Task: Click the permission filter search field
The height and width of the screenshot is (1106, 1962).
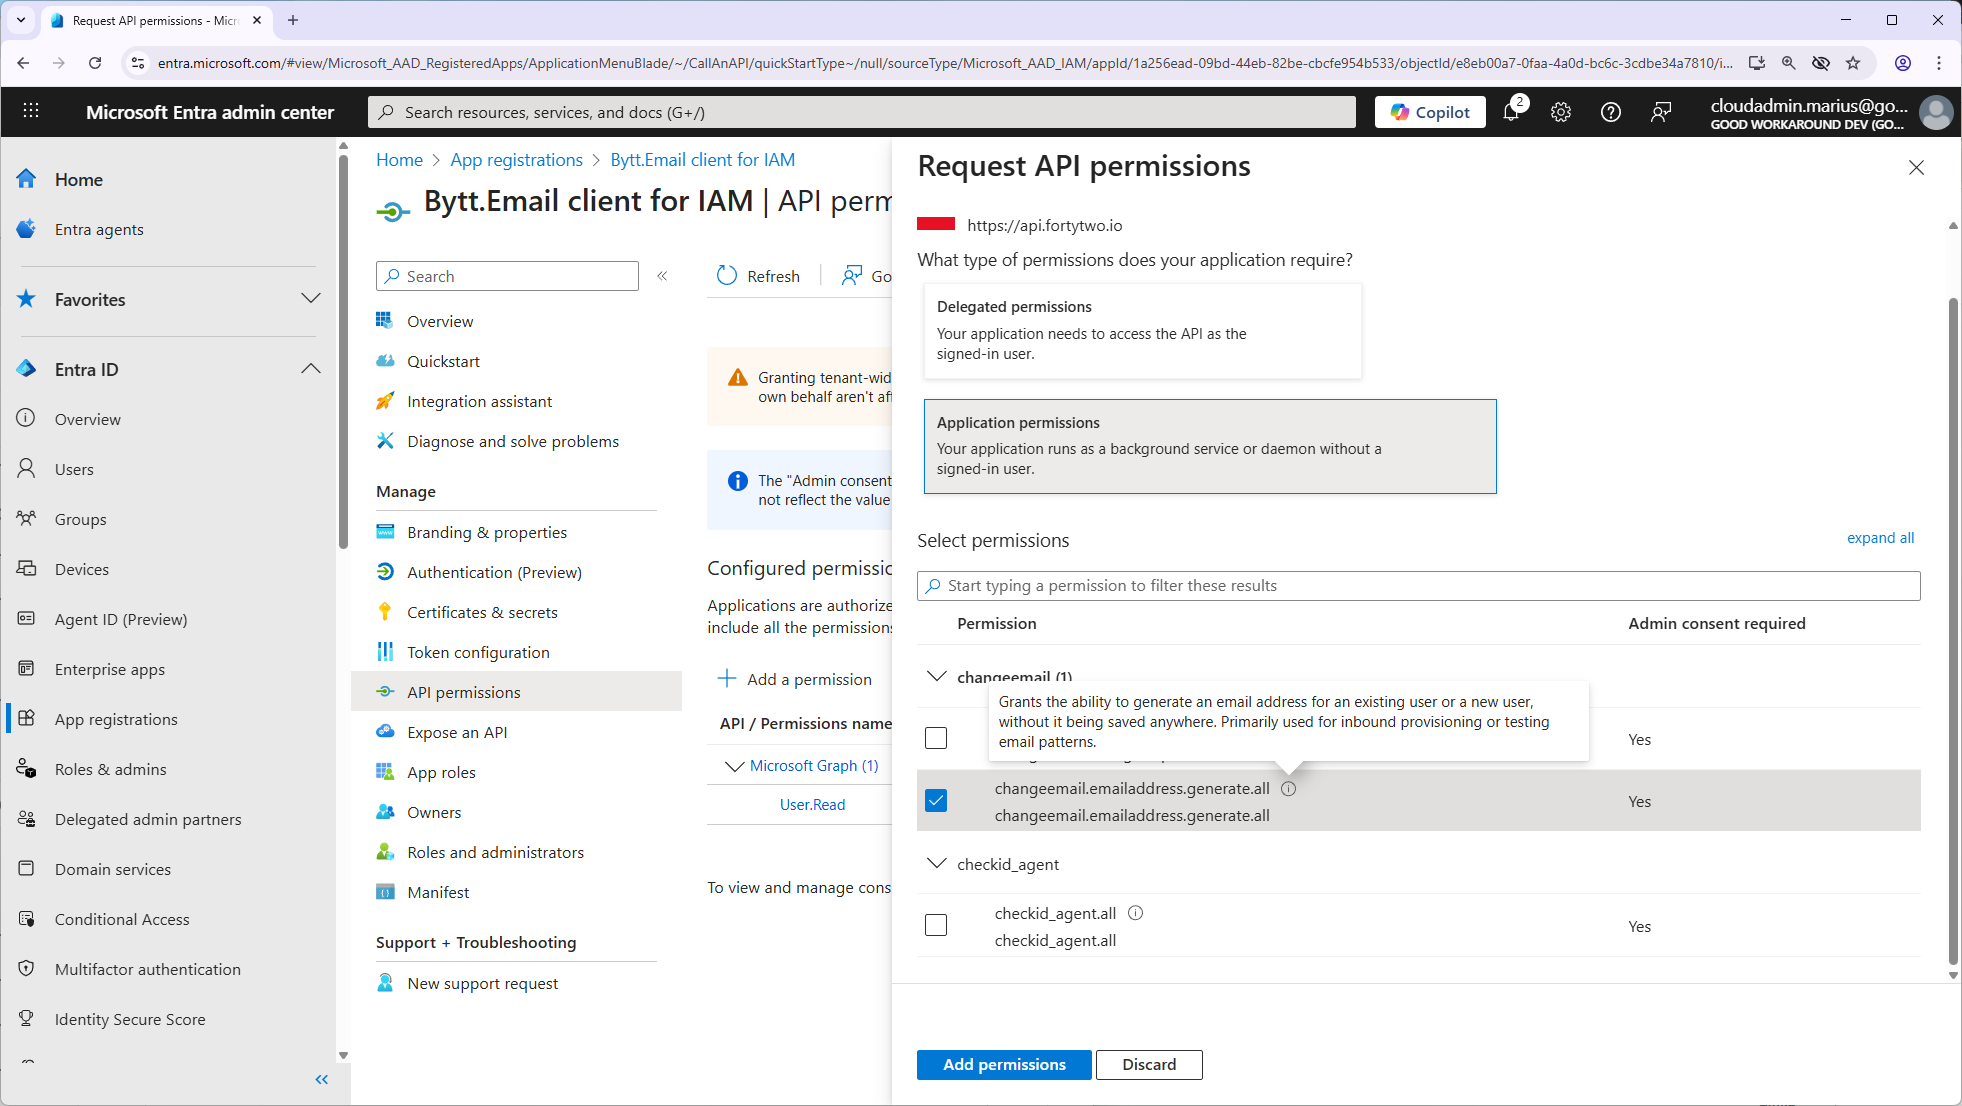Action: tap(1418, 586)
